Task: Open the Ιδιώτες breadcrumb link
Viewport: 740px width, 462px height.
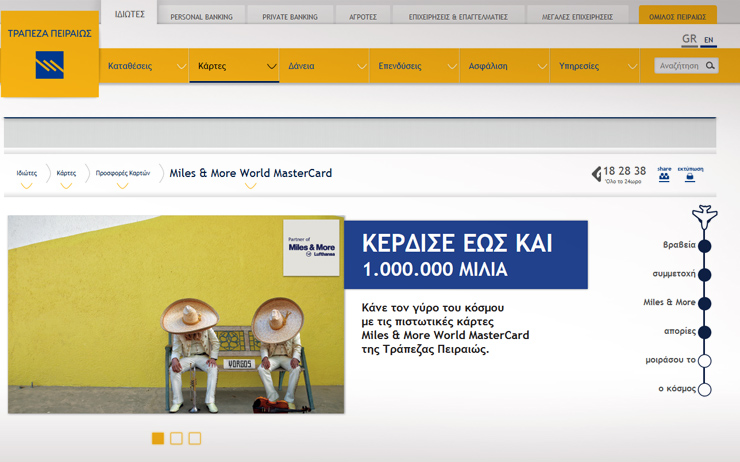Action: click(x=26, y=173)
